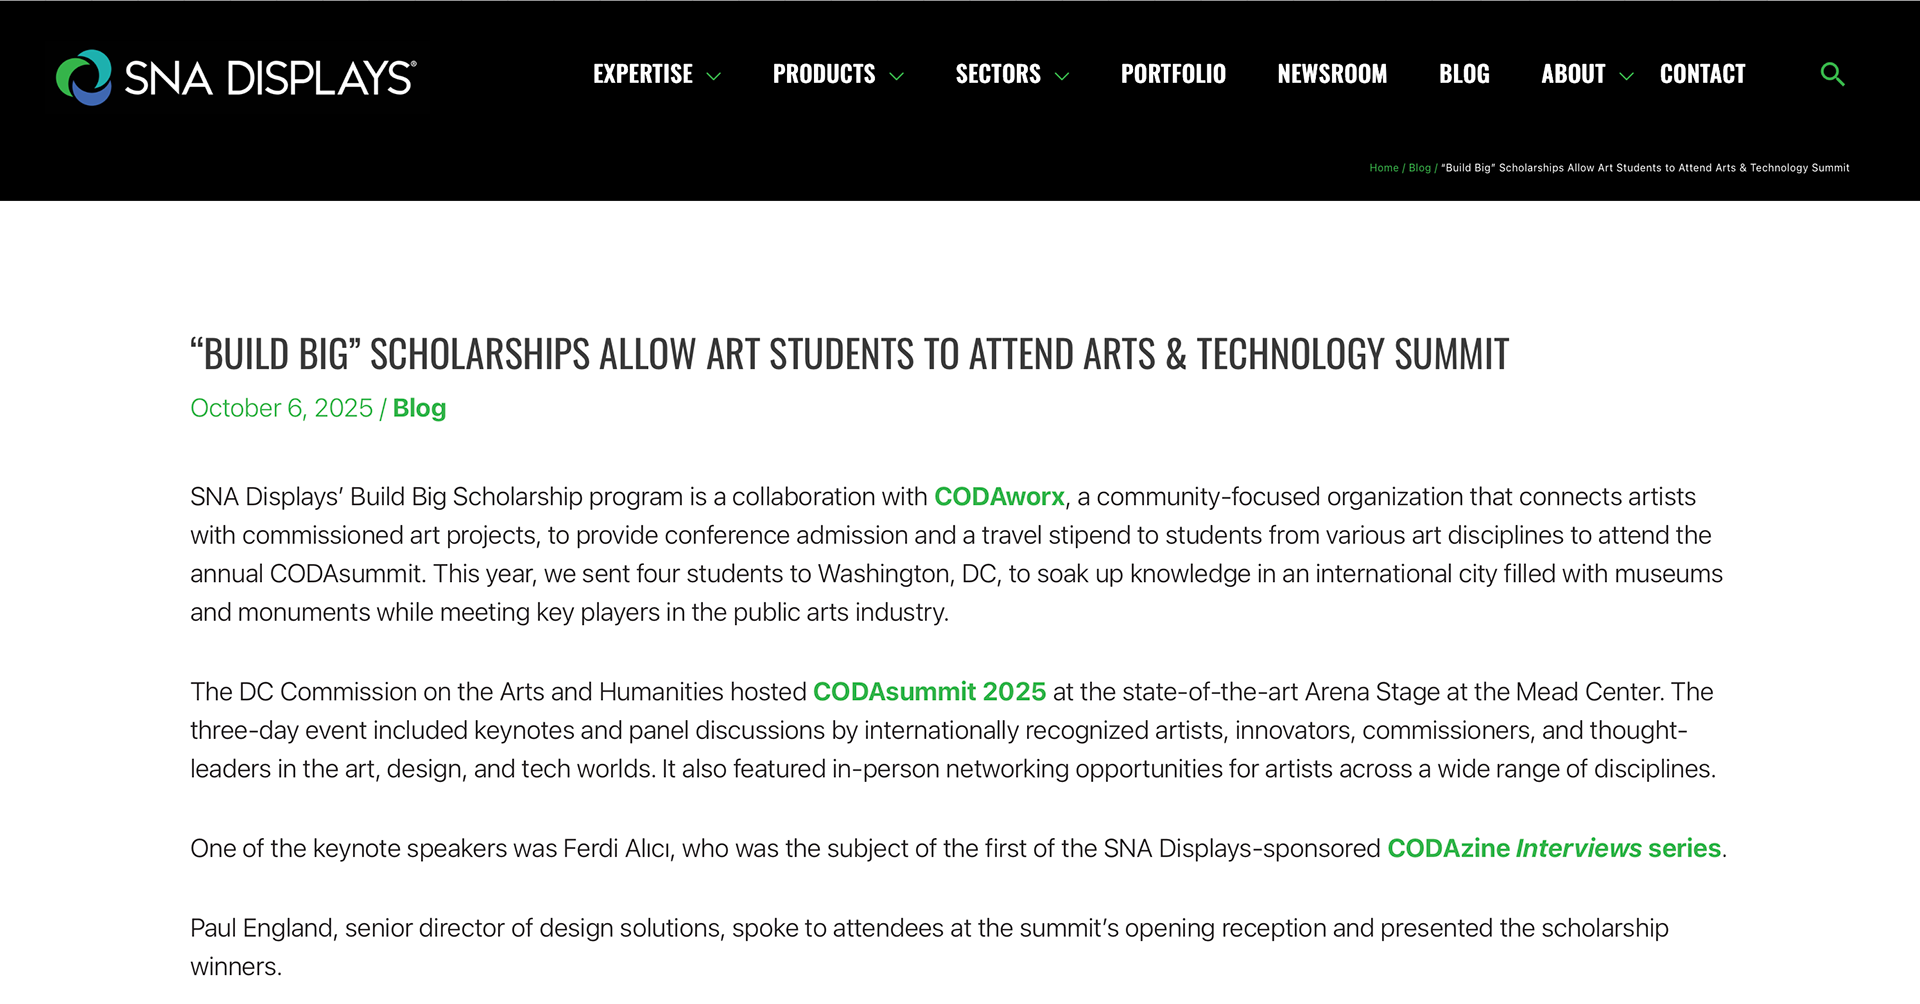1920x1004 pixels.
Task: Go to the Newsroom page
Action: [1332, 74]
